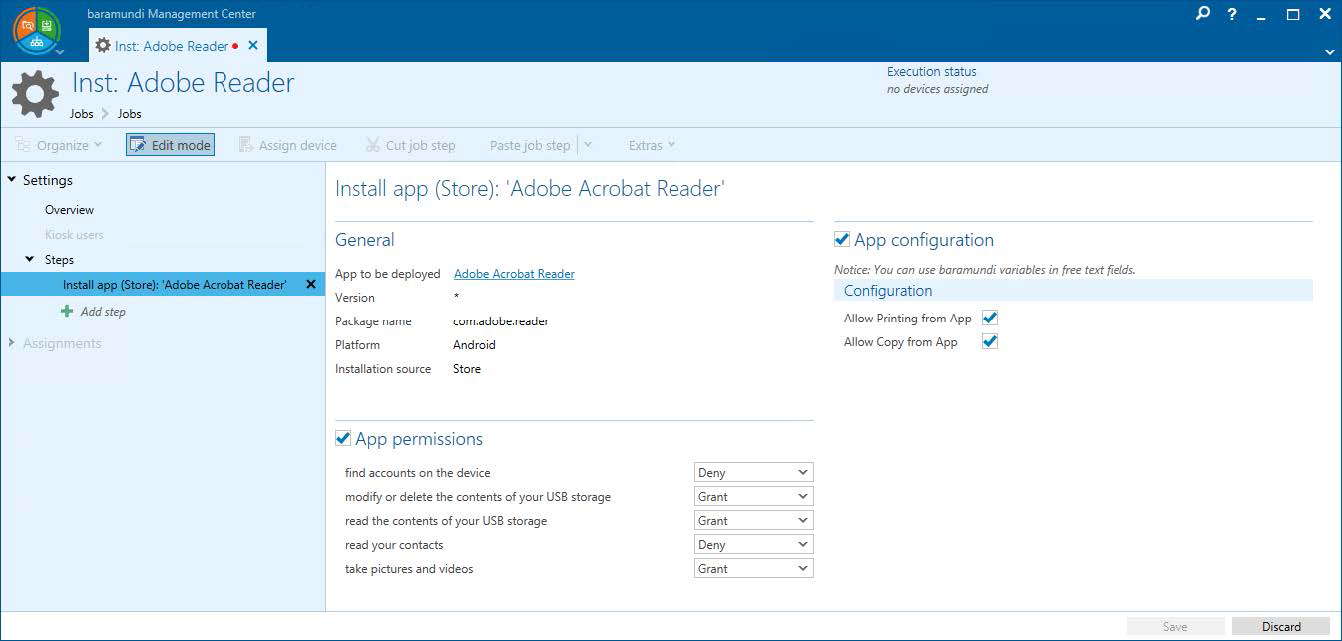Click the 'no devices assigned' status text
The image size is (1342, 641).
[x=937, y=89]
